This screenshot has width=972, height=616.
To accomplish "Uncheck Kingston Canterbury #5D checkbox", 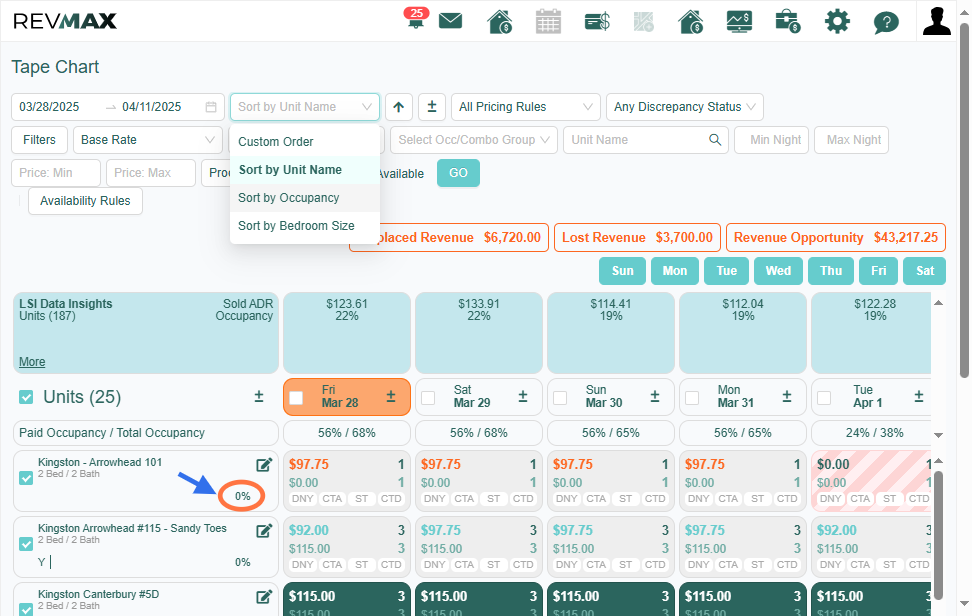I will (x=26, y=609).
